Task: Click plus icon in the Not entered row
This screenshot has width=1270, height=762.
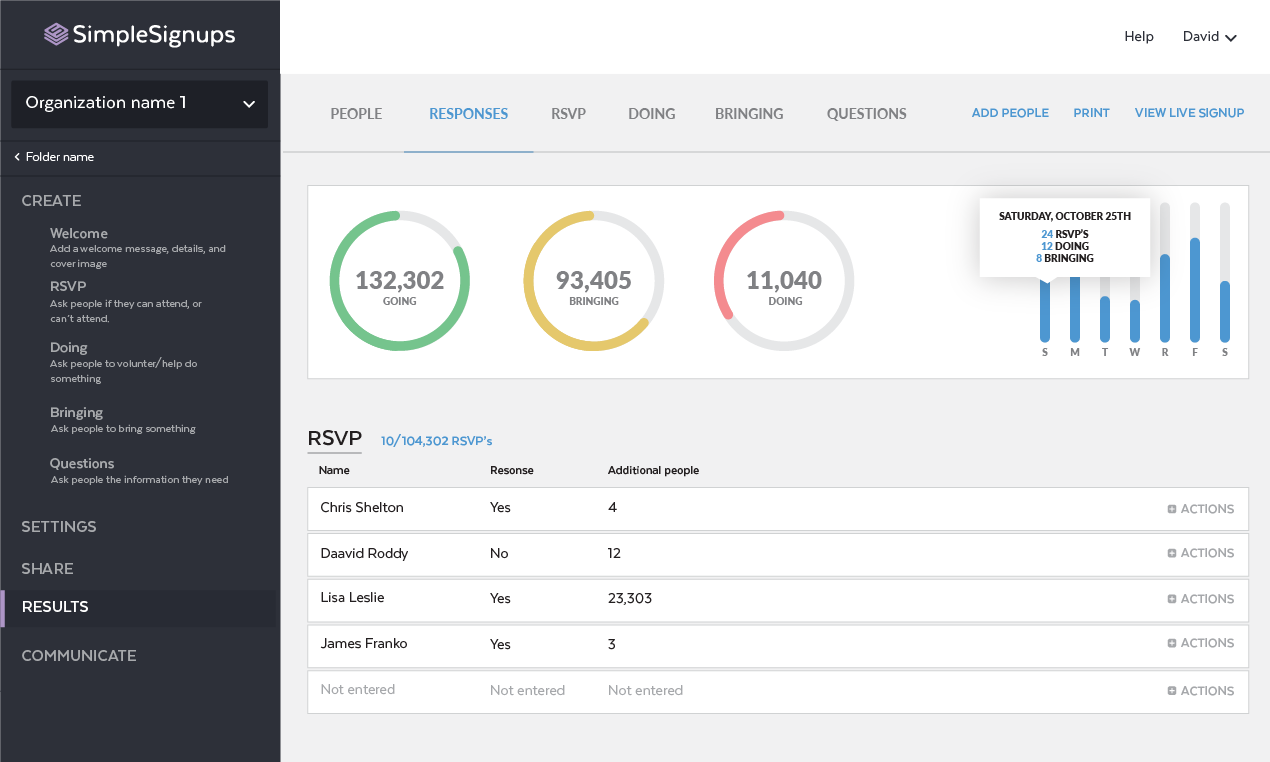Action: [1172, 691]
